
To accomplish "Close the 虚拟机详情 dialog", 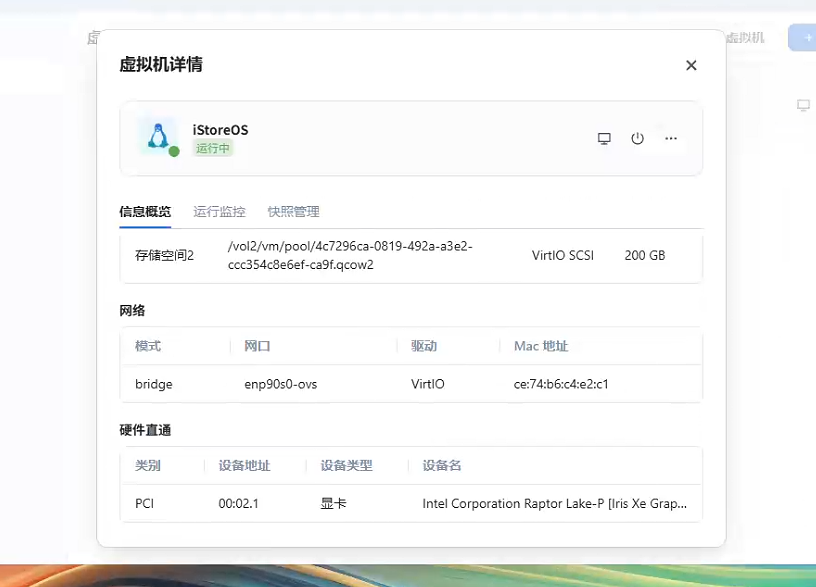I will [x=691, y=65].
